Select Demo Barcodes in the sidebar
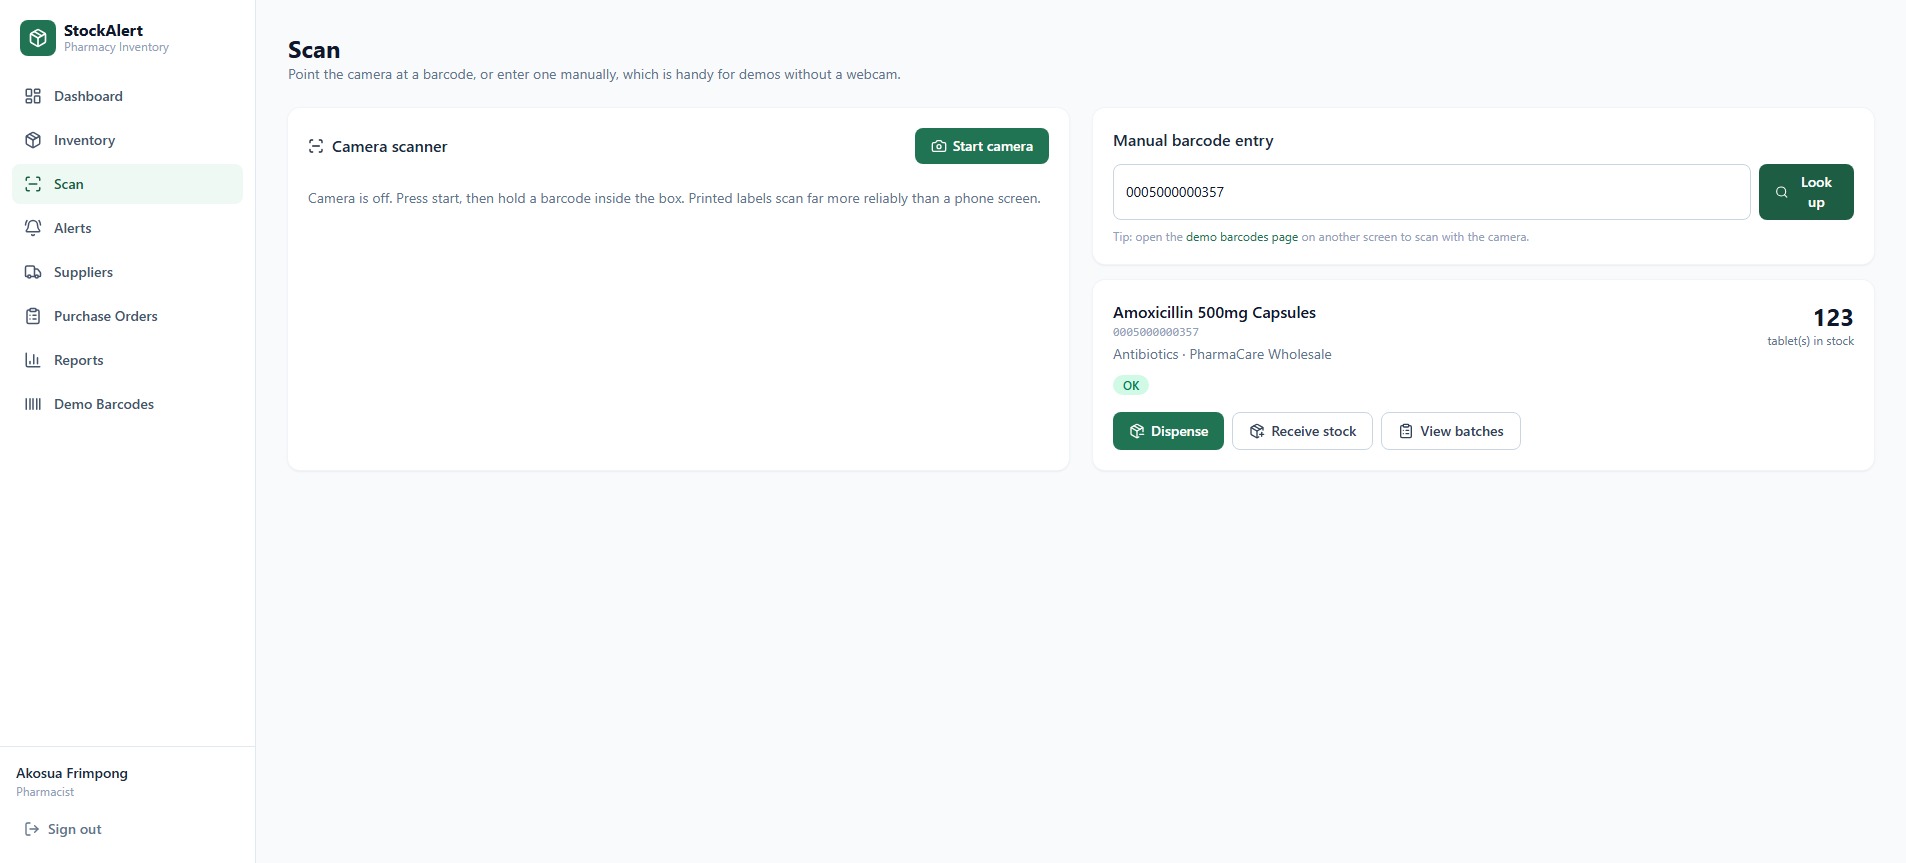Viewport: 1906px width, 863px height. [x=127, y=404]
